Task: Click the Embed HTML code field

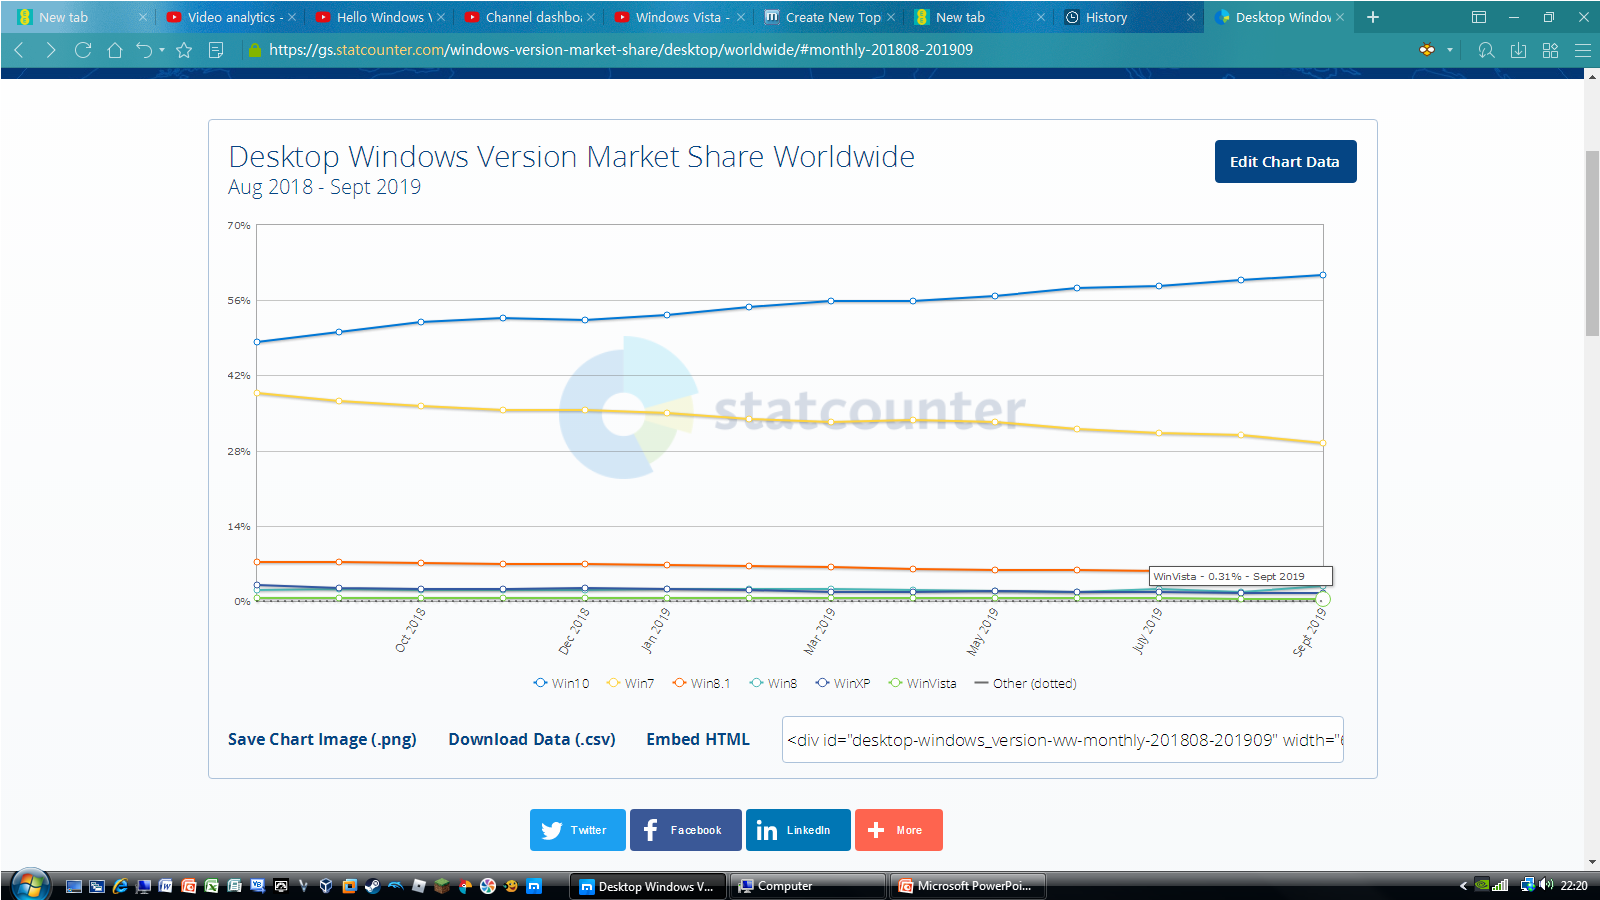Action: coord(1063,740)
